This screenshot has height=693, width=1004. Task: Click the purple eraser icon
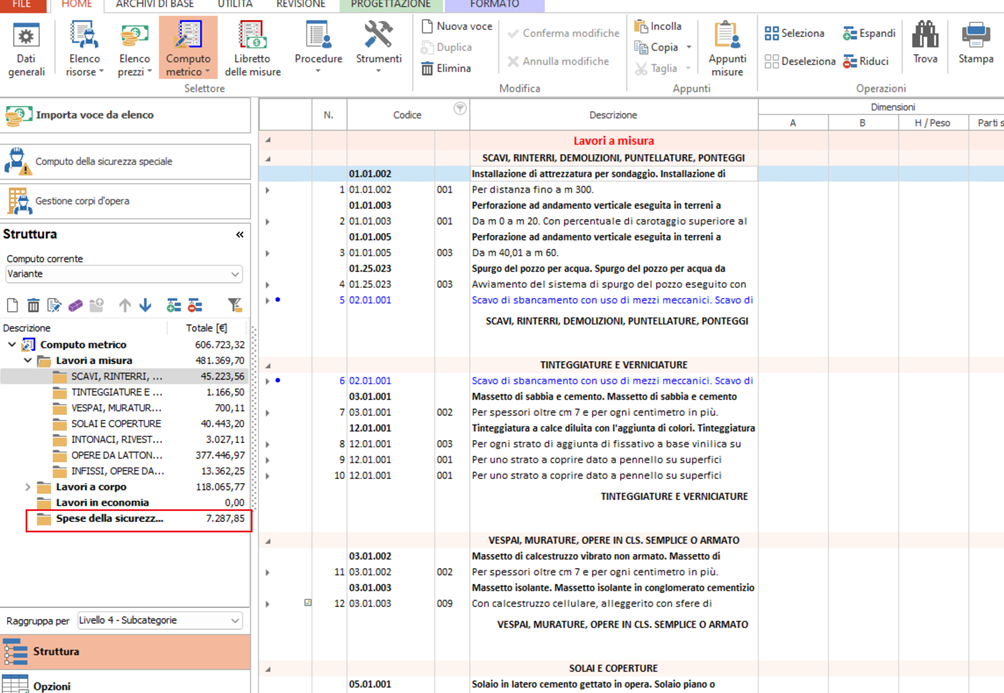[x=76, y=306]
